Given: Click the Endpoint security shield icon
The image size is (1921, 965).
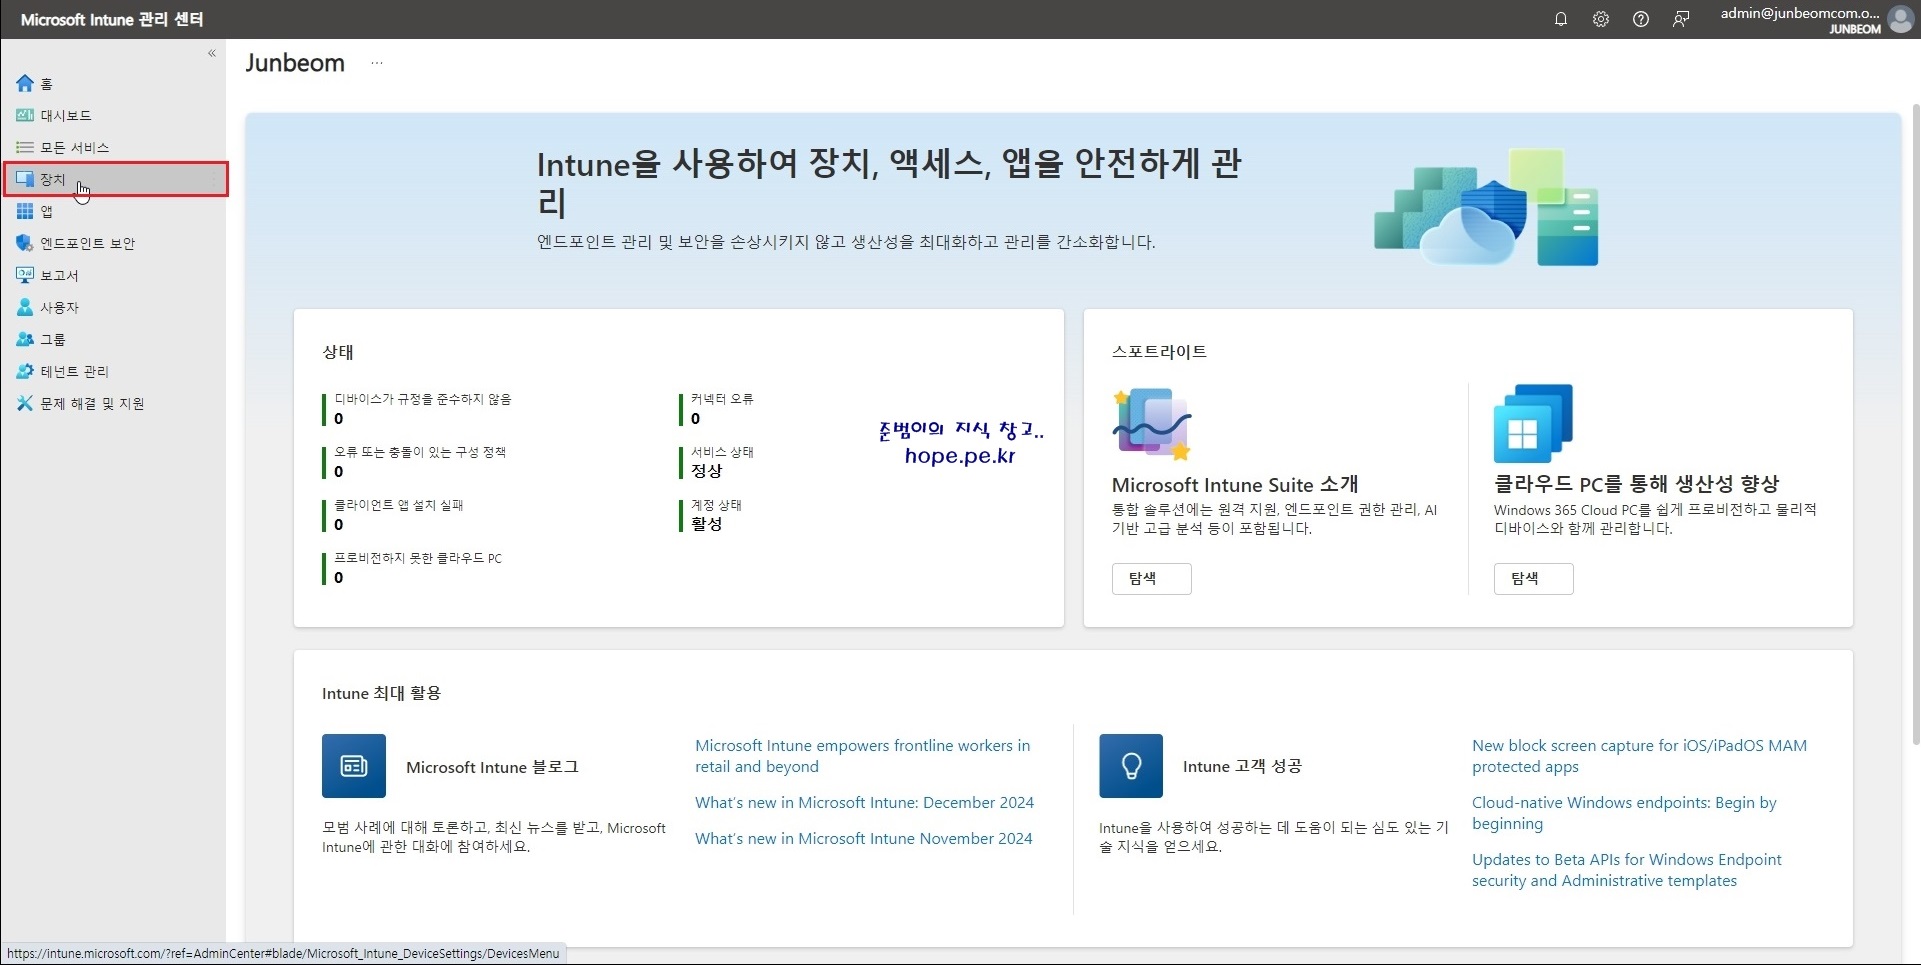Looking at the screenshot, I should click(25, 243).
